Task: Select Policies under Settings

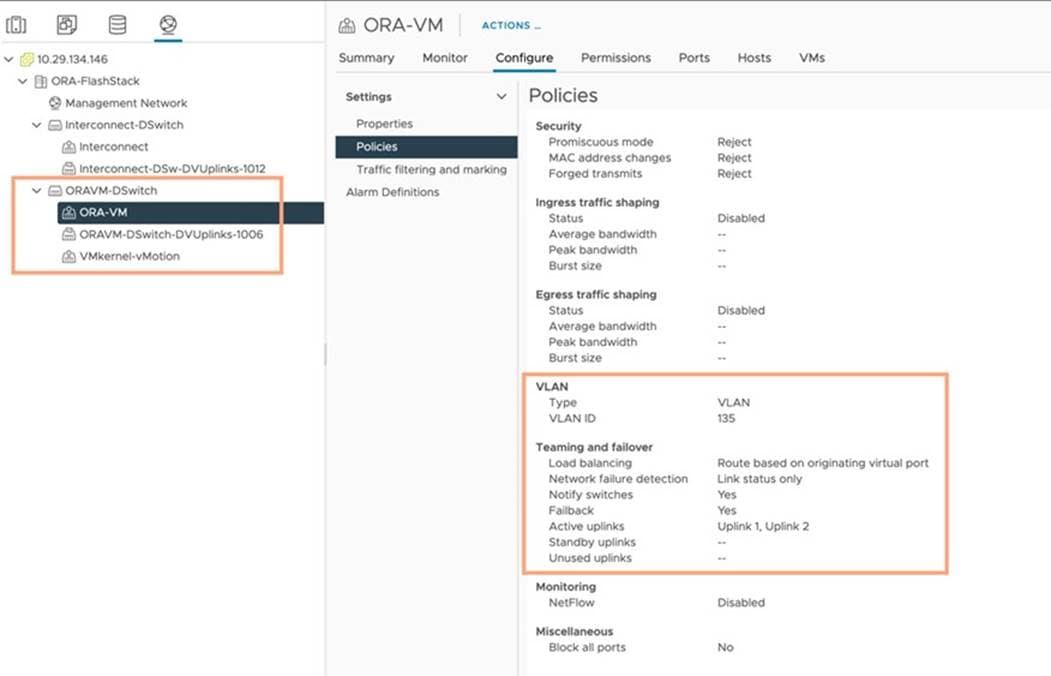Action: point(426,147)
